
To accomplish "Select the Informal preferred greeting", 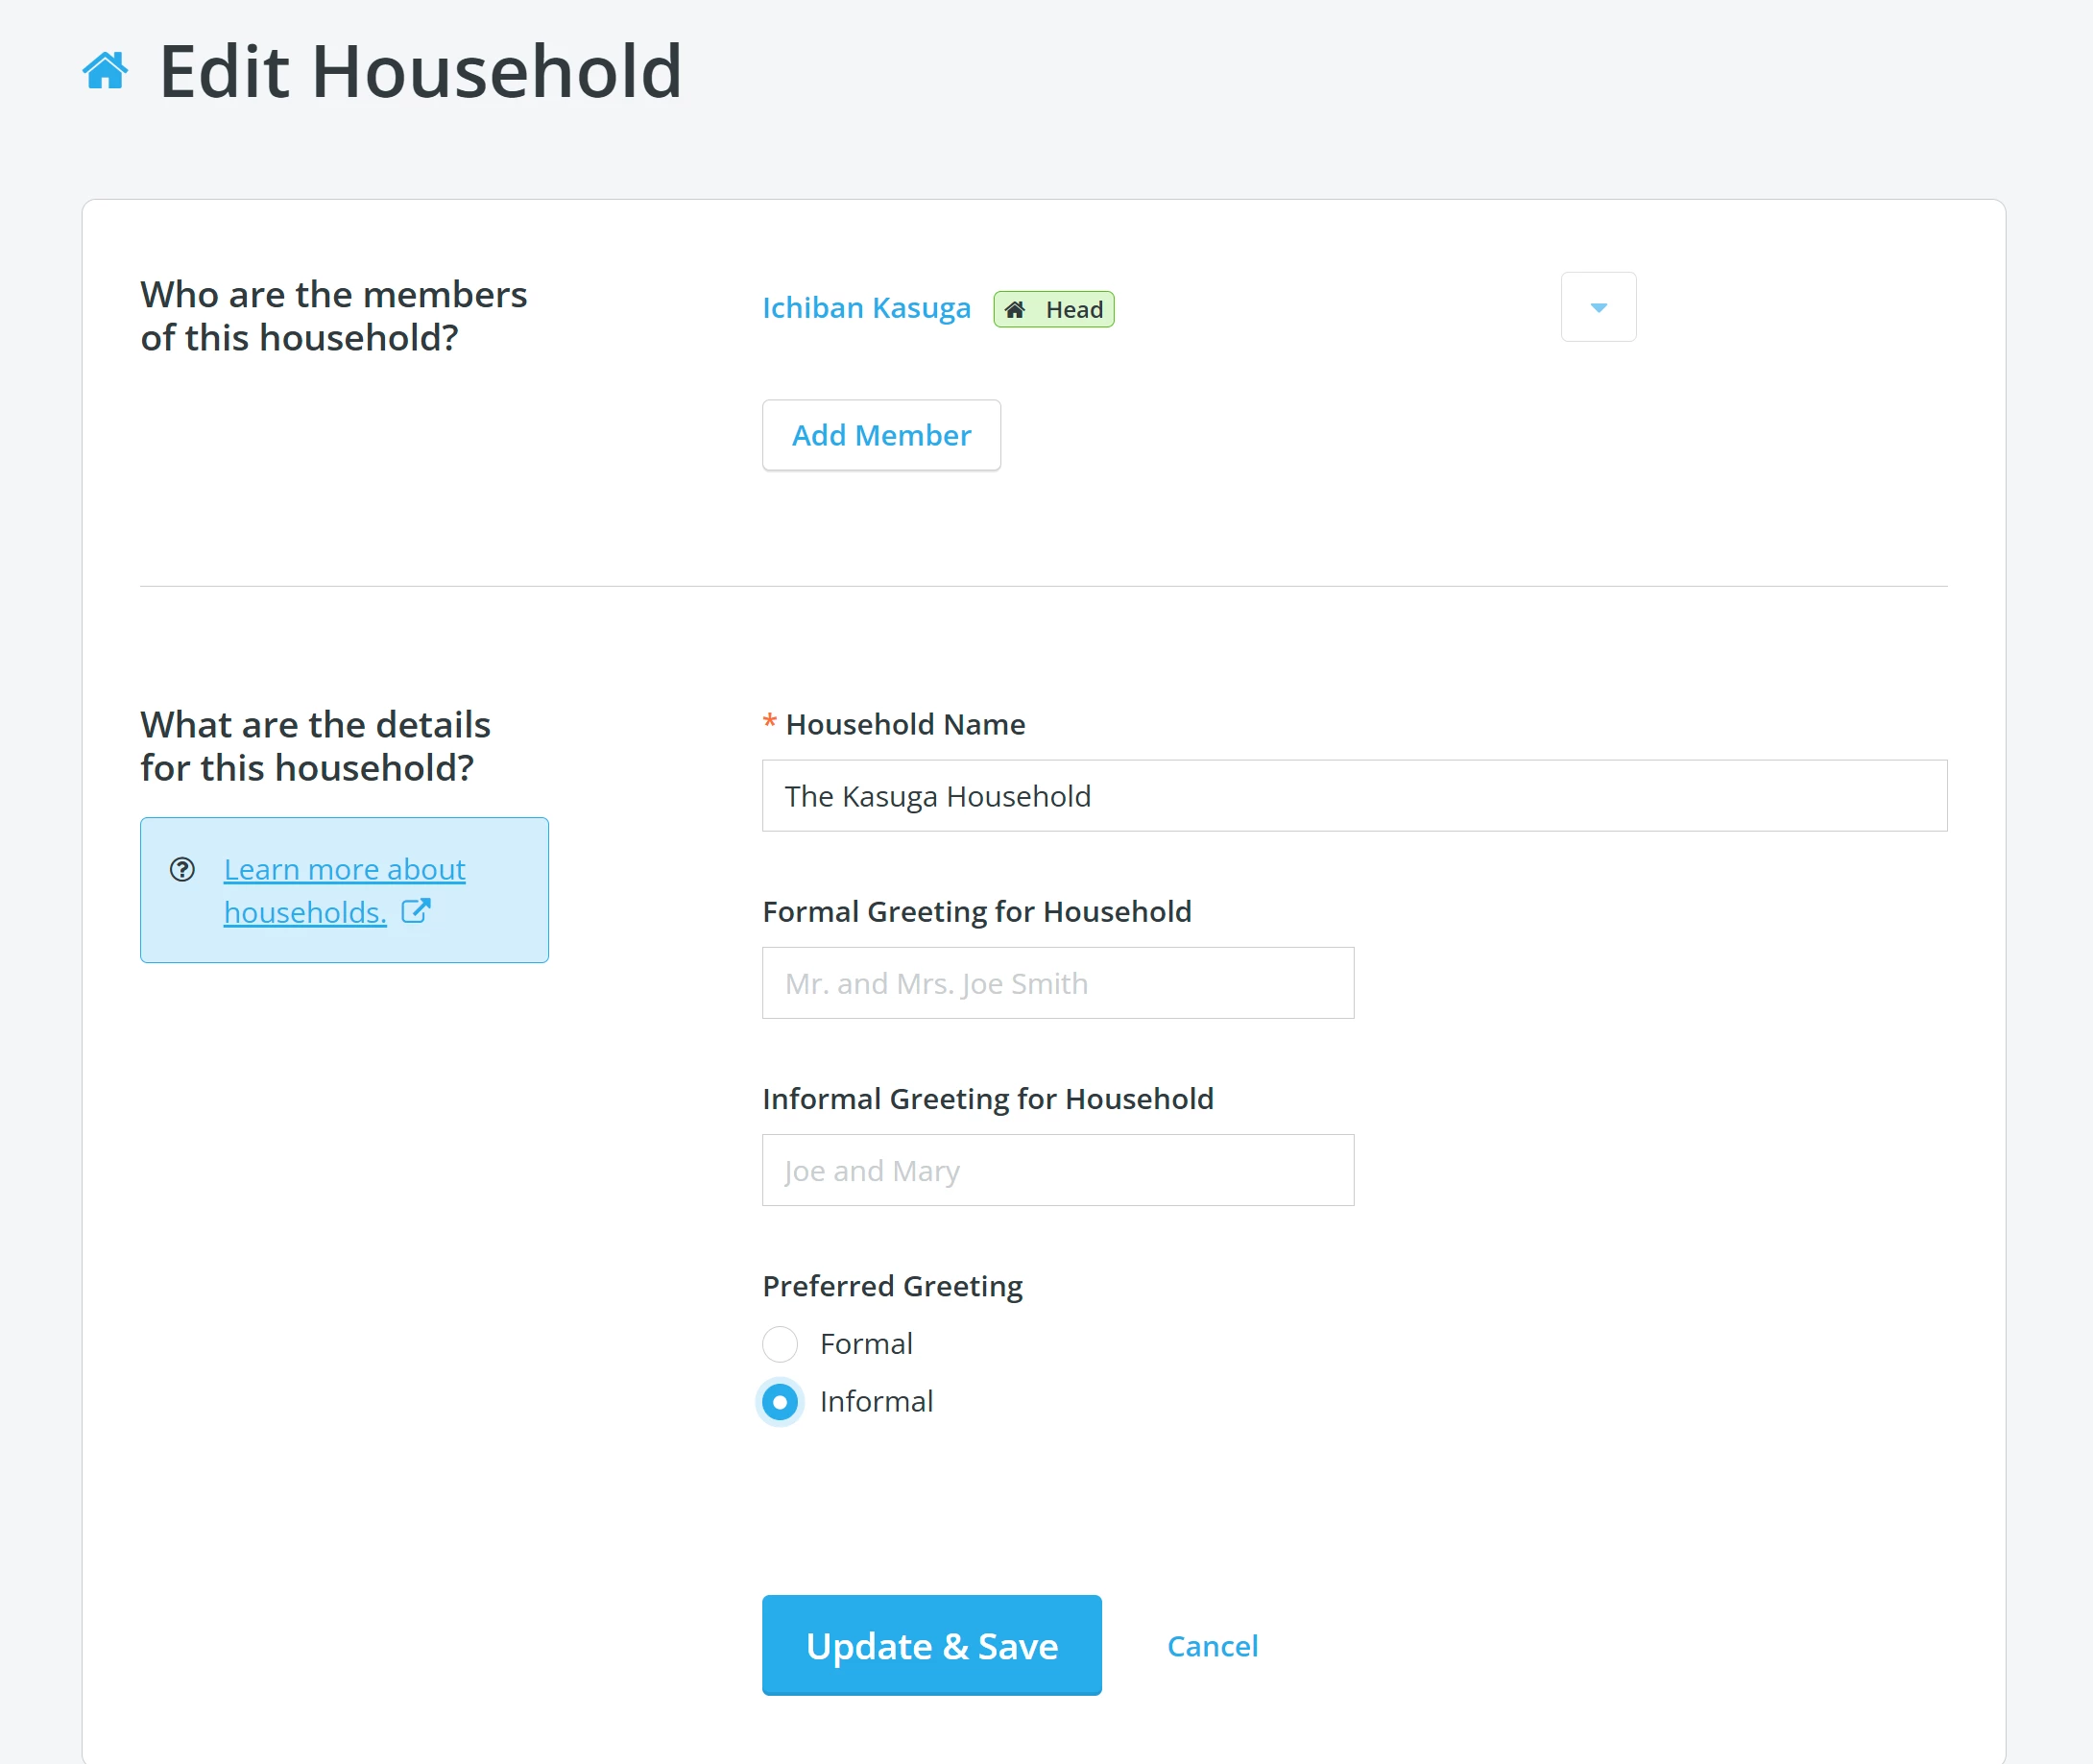I will click(x=779, y=1402).
